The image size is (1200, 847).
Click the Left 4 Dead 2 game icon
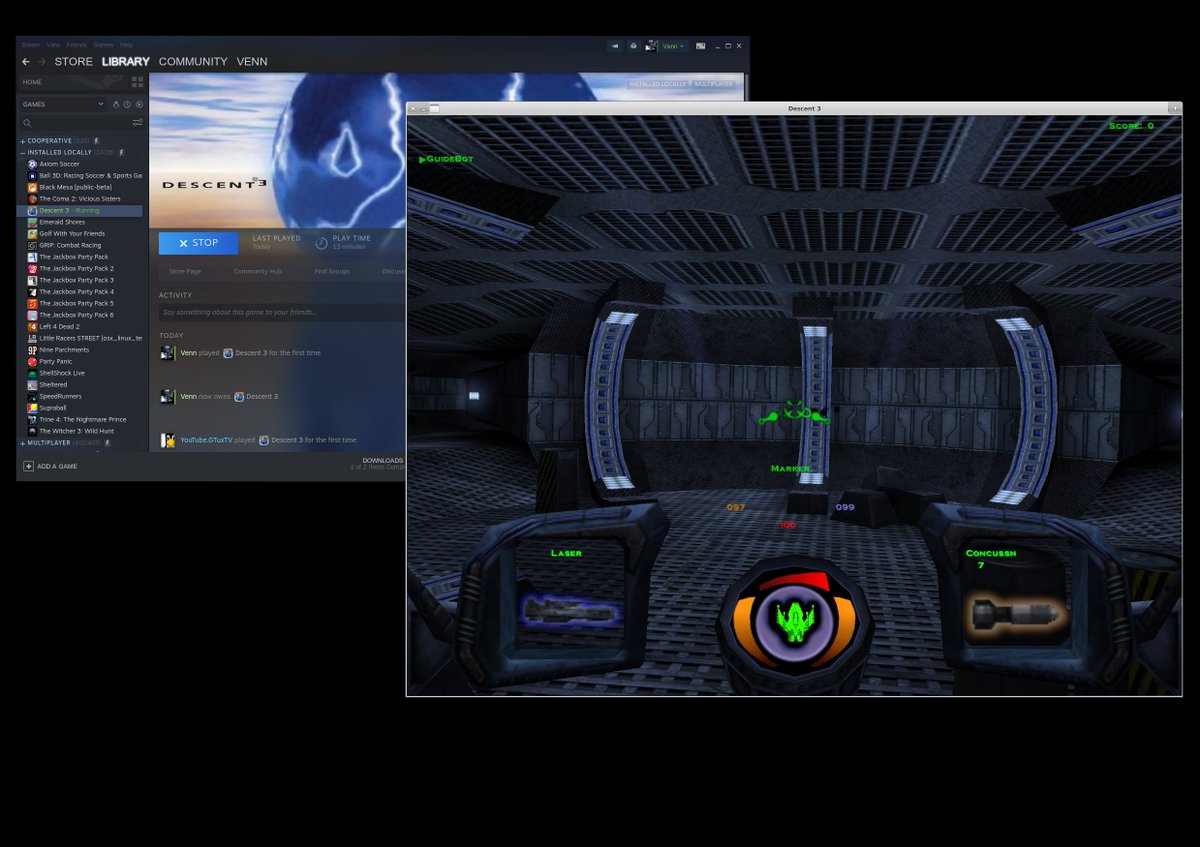(32, 326)
